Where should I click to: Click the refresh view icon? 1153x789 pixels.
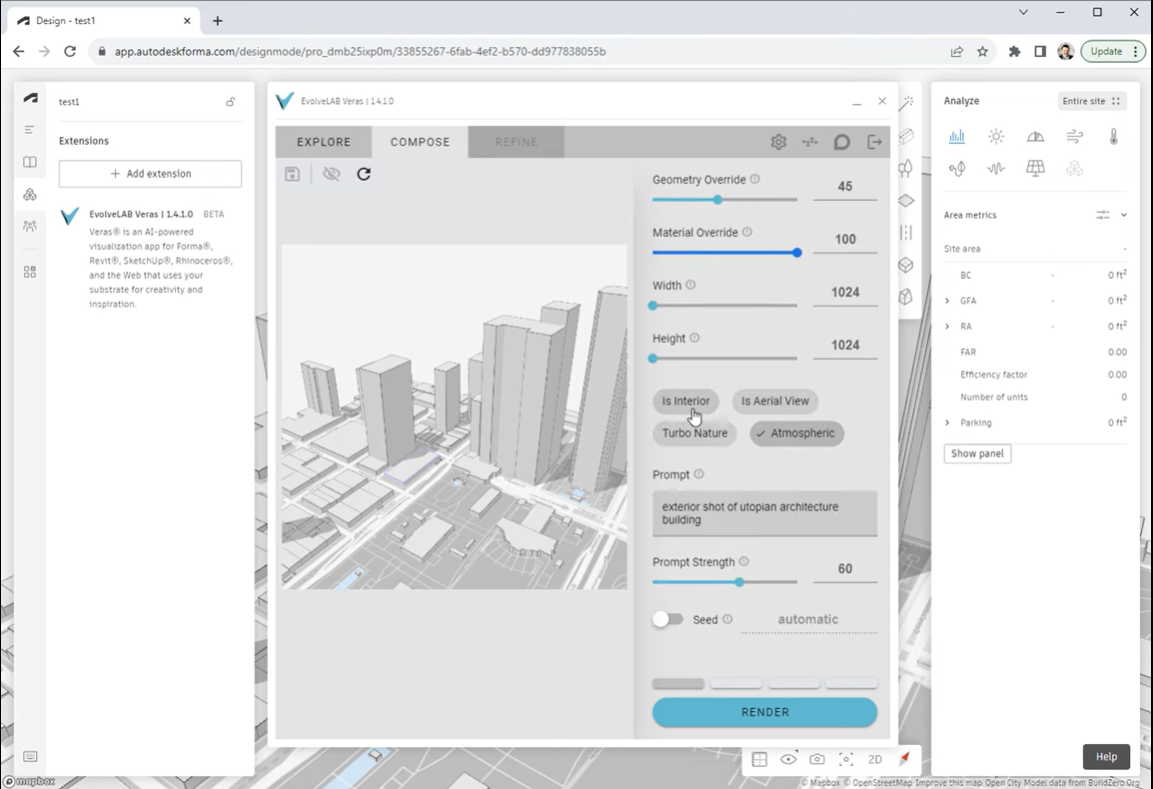pos(364,174)
